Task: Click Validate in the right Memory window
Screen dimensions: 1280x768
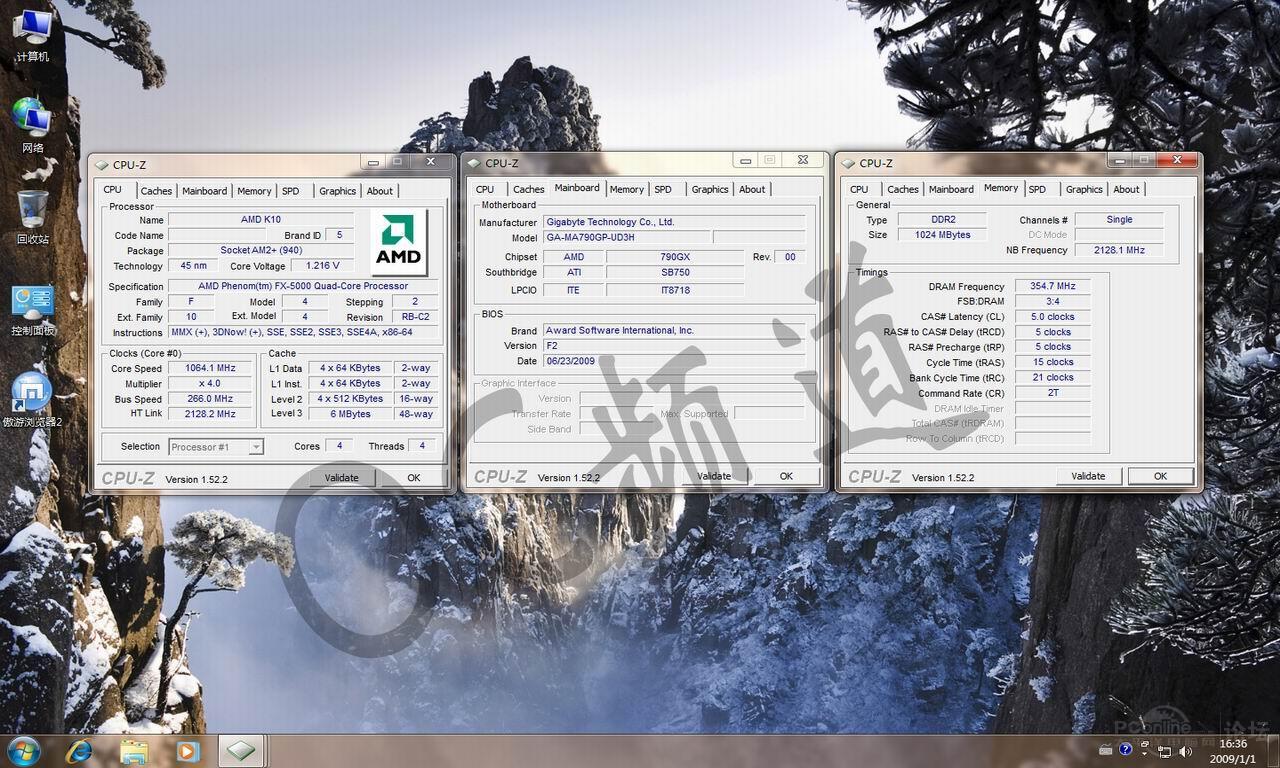Action: click(1088, 476)
